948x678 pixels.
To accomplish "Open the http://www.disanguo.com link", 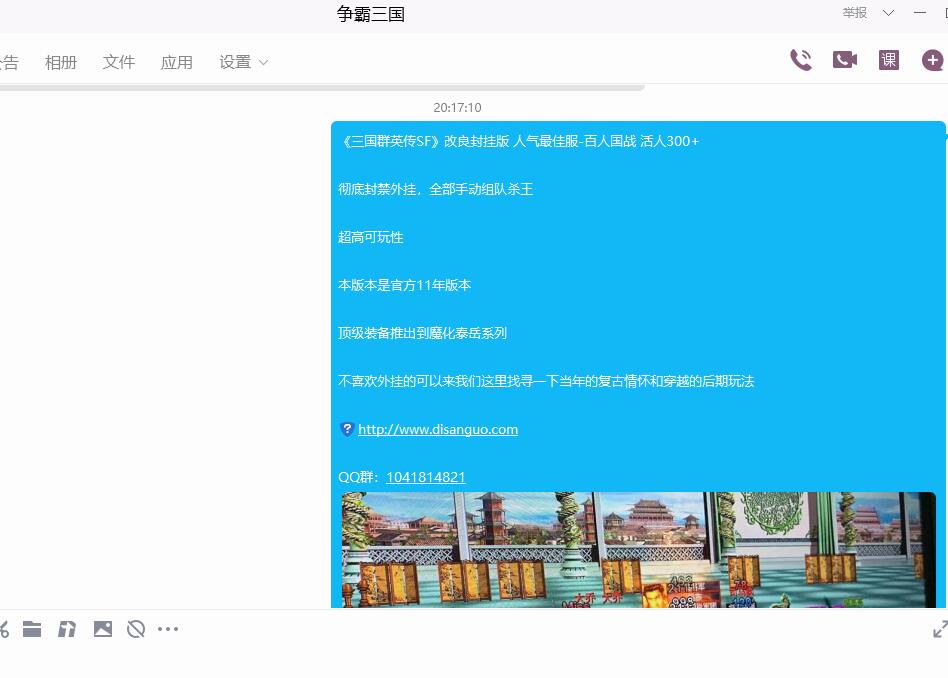I will click(x=438, y=429).
